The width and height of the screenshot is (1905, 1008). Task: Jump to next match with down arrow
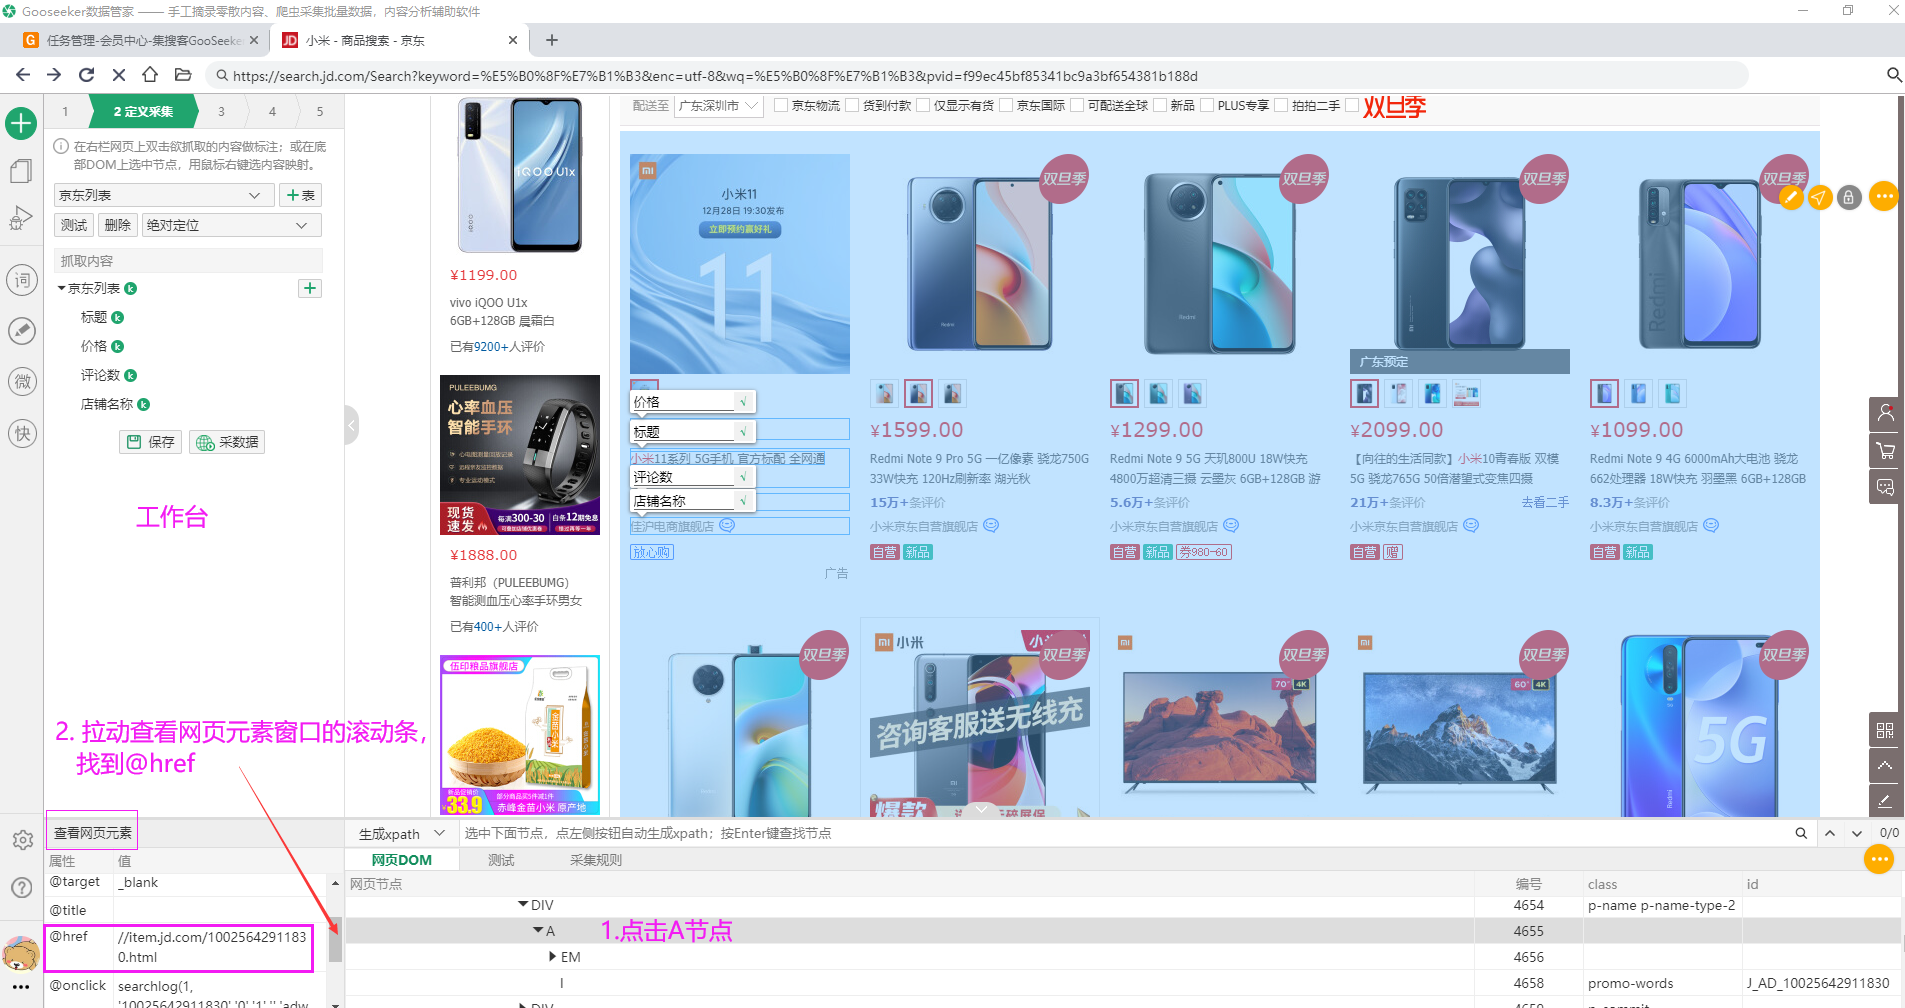[x=1857, y=833]
